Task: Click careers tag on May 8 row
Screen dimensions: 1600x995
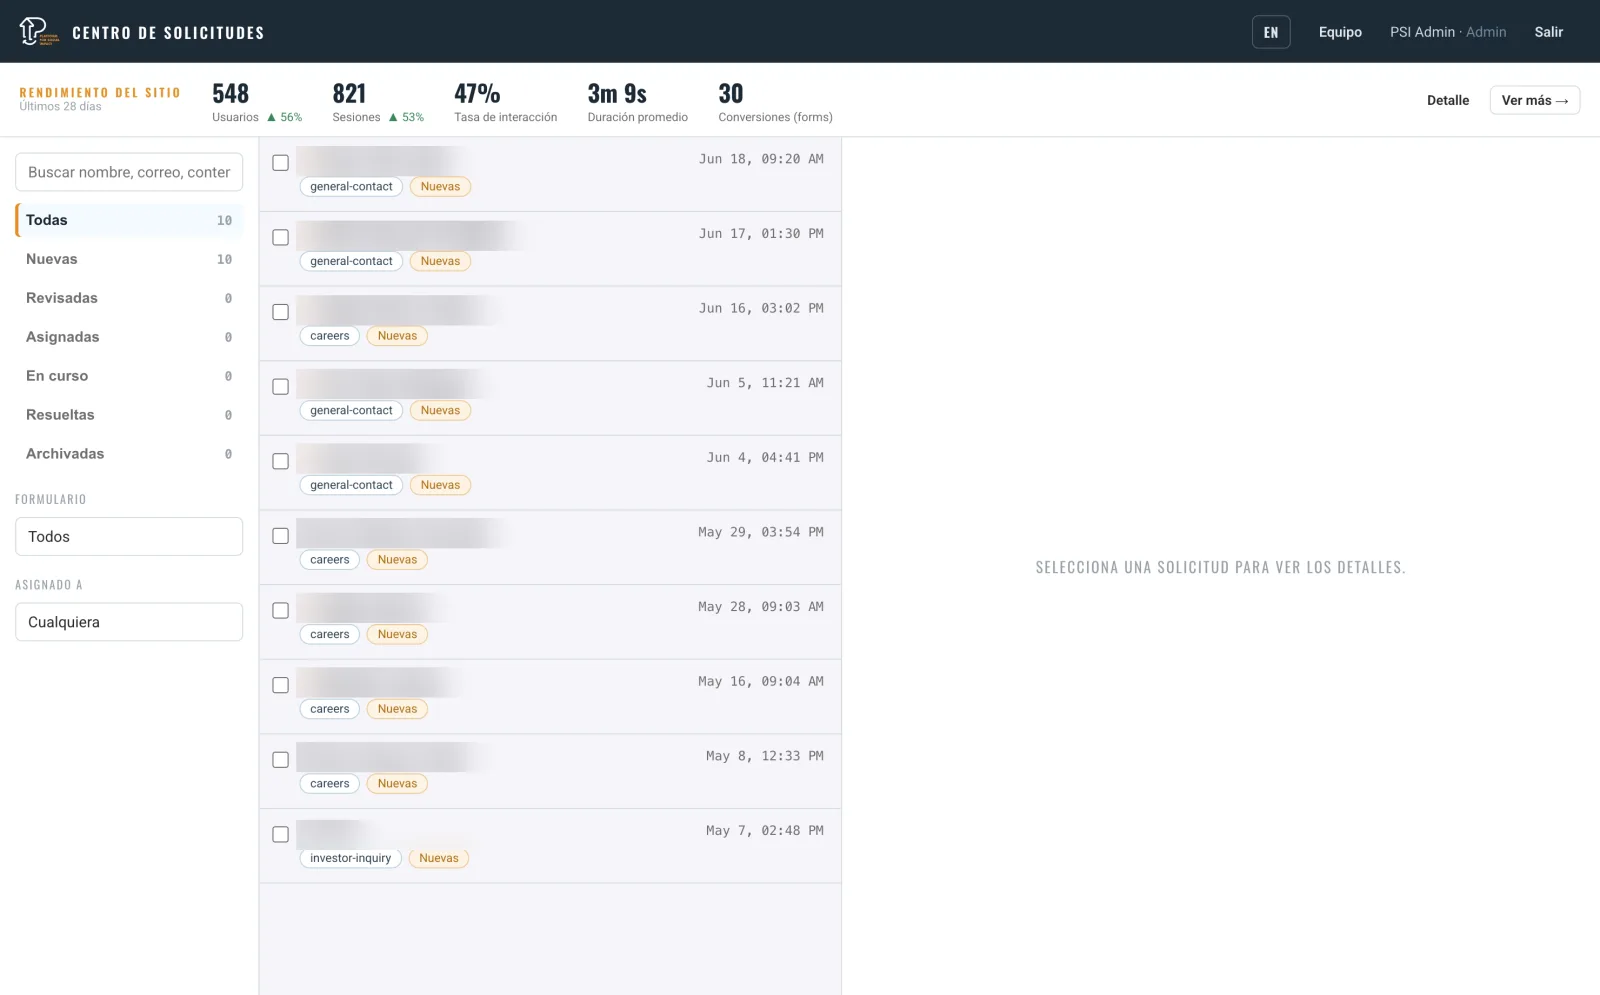Action: point(330,784)
